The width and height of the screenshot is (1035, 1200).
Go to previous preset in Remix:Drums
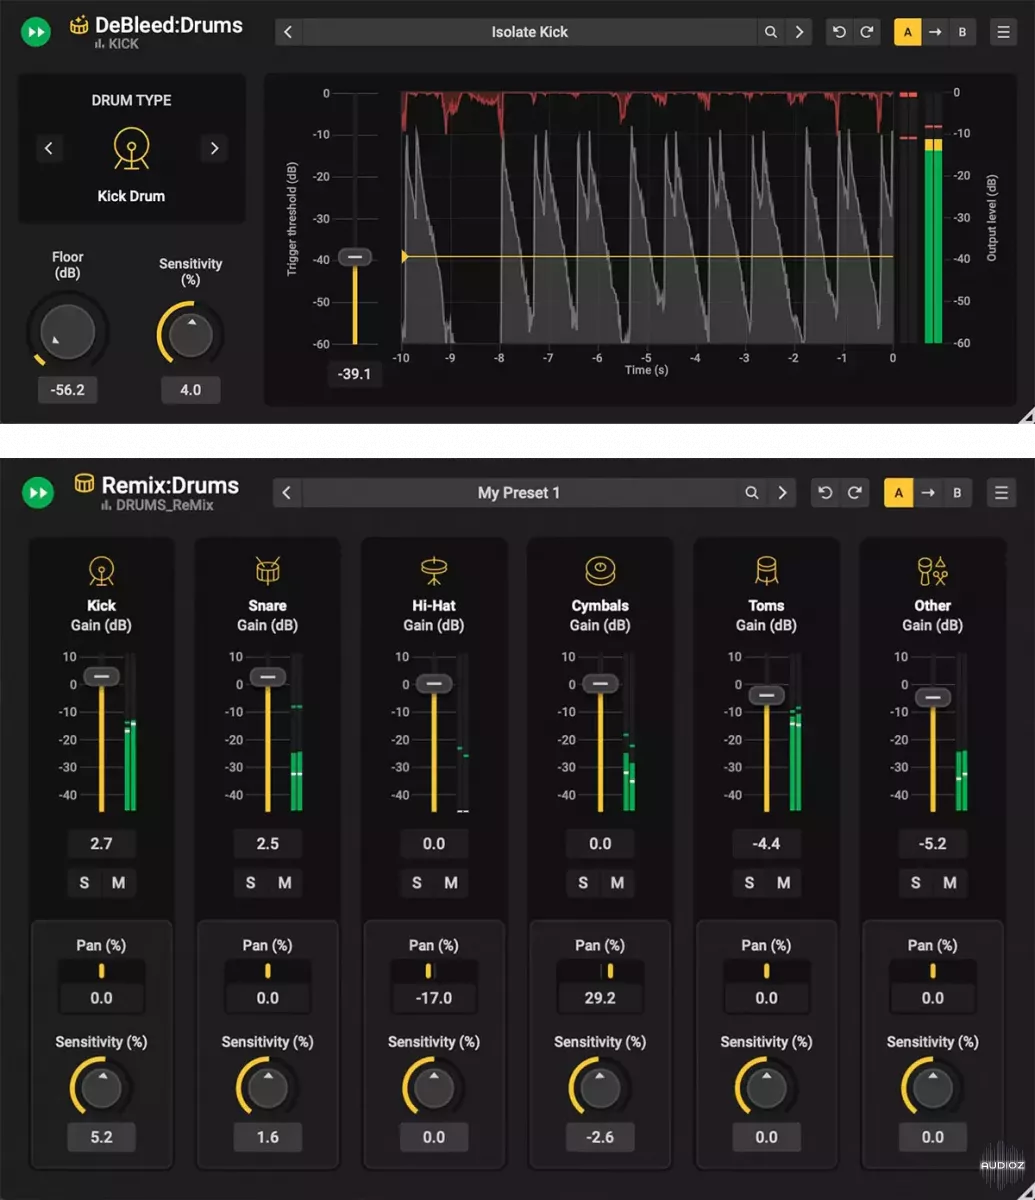(x=287, y=493)
